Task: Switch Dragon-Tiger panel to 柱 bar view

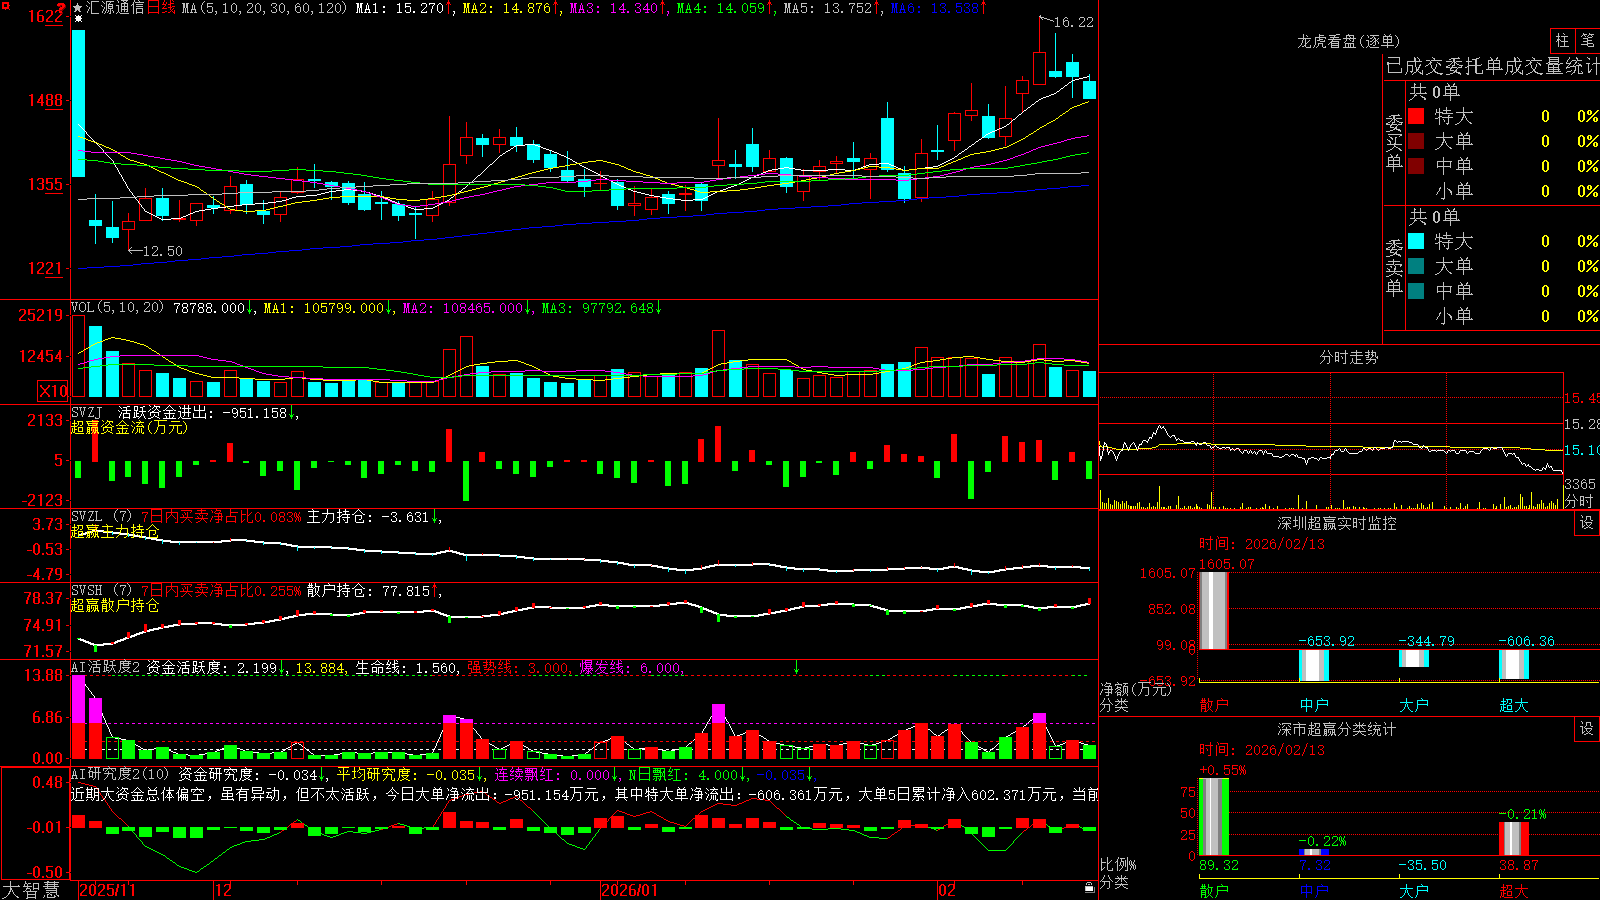Action: [1562, 41]
